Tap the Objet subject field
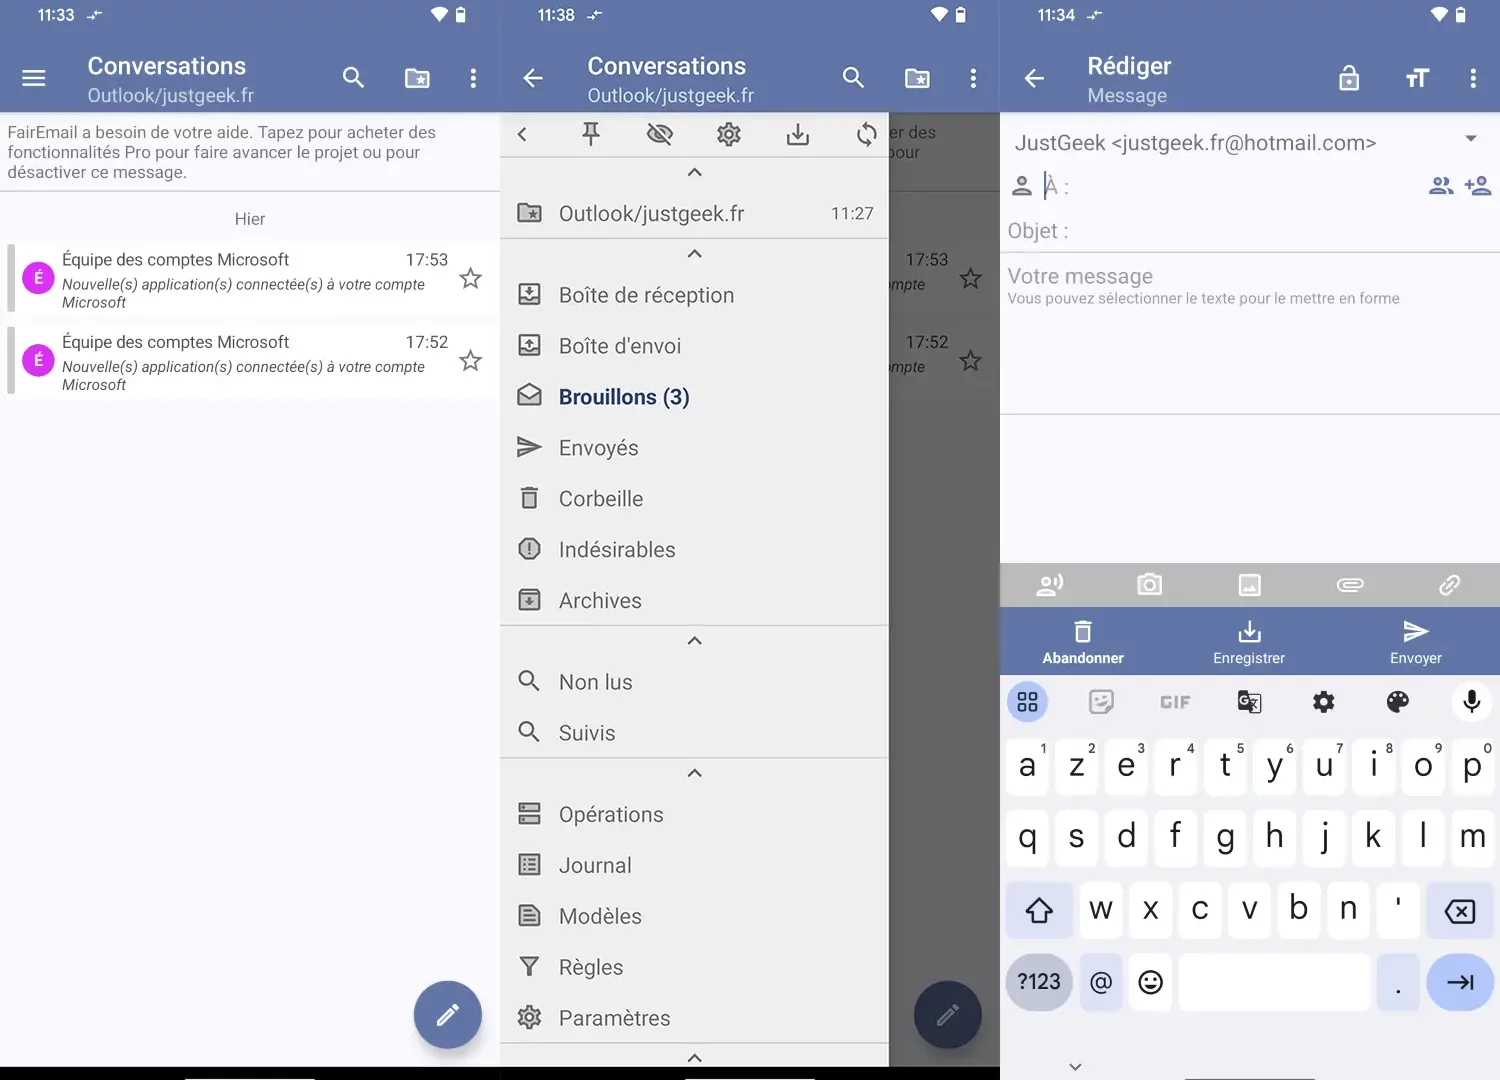Screen dimensions: 1500x1080 (x=1250, y=231)
